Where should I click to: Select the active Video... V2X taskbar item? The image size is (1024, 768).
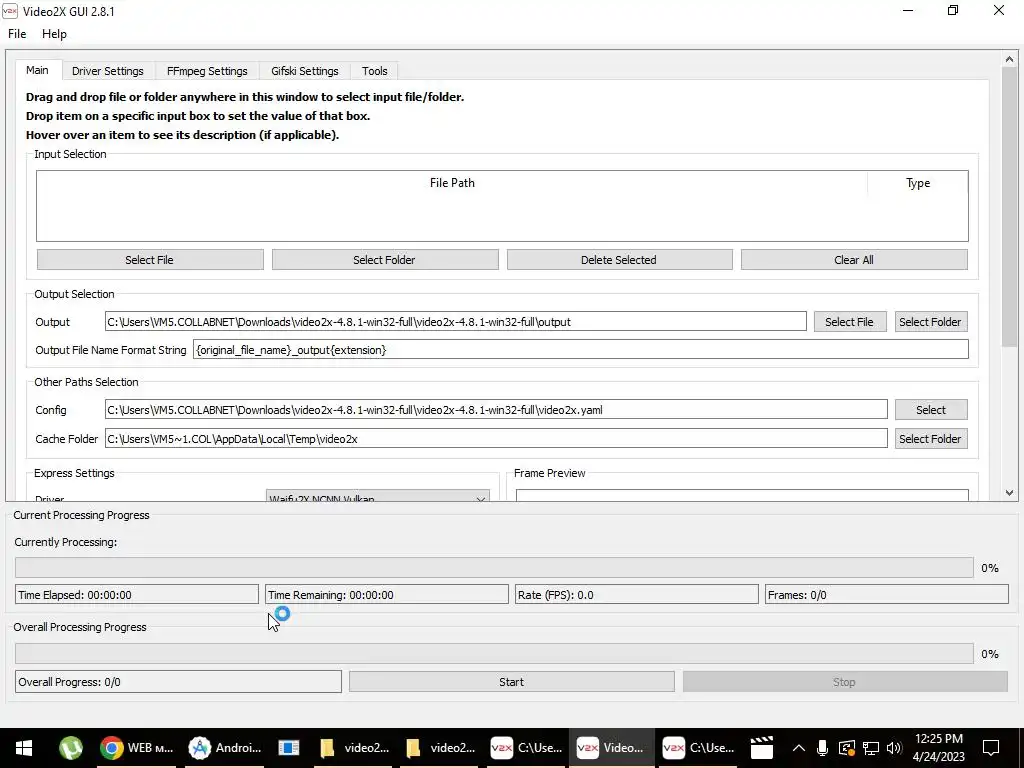coord(611,748)
